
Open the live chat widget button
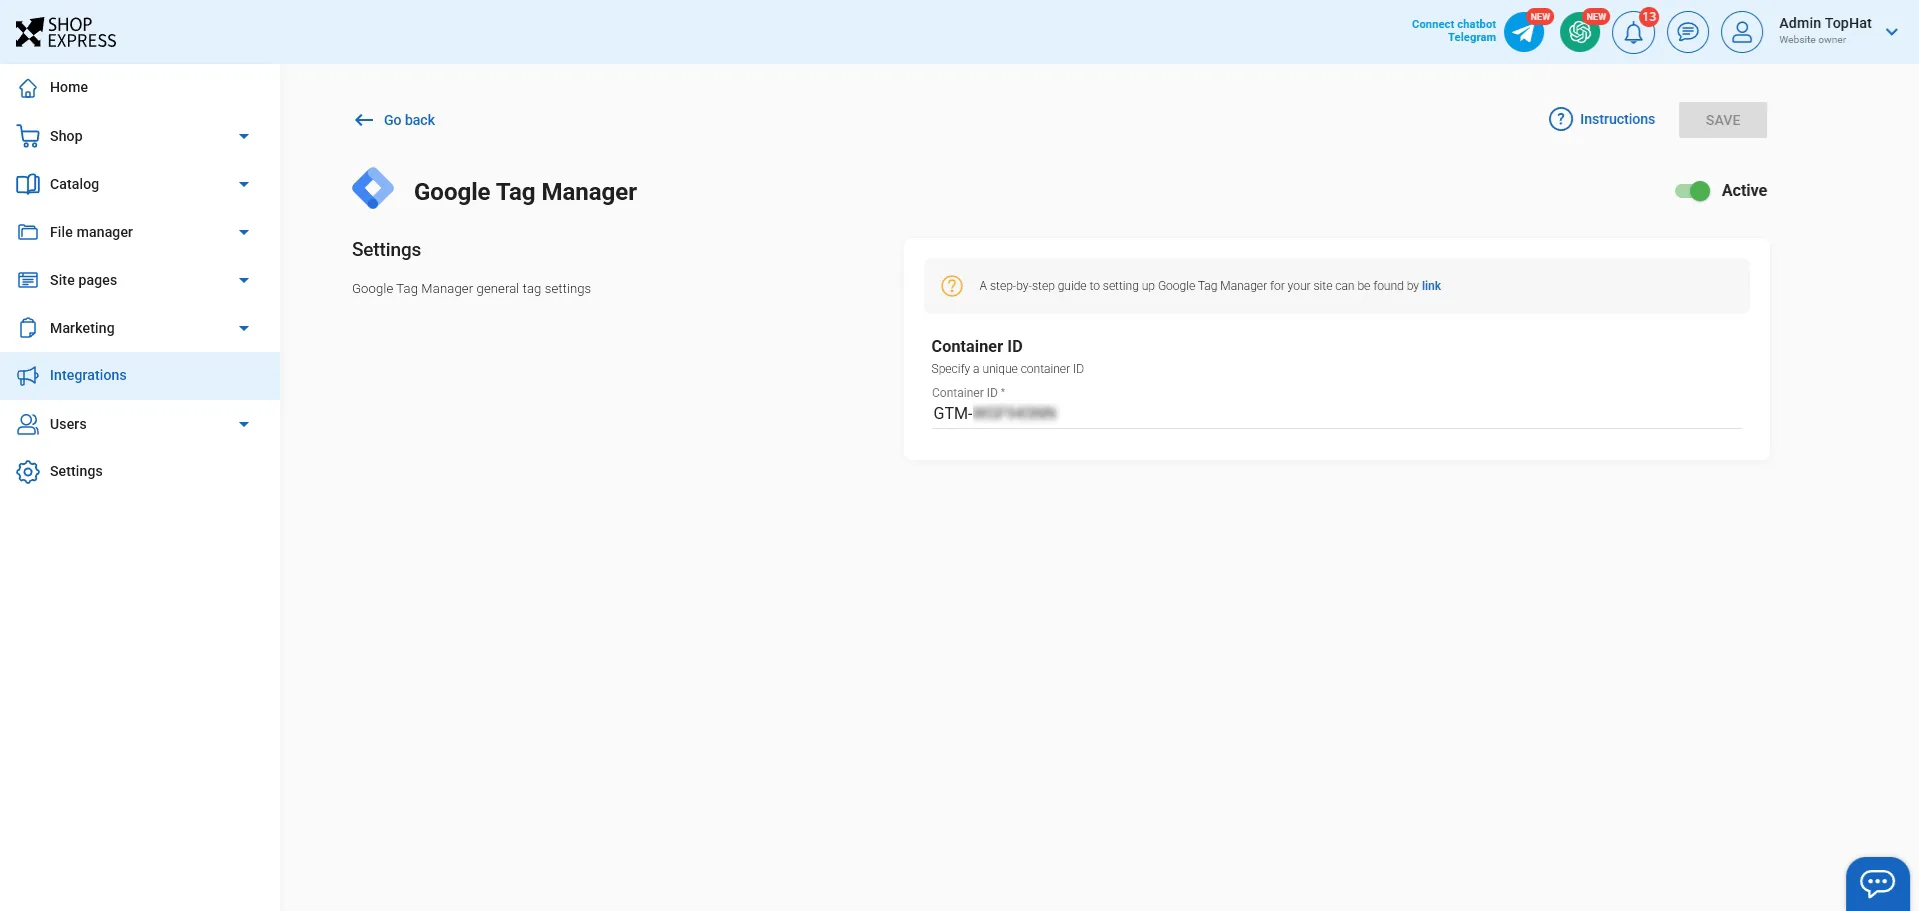point(1878,883)
